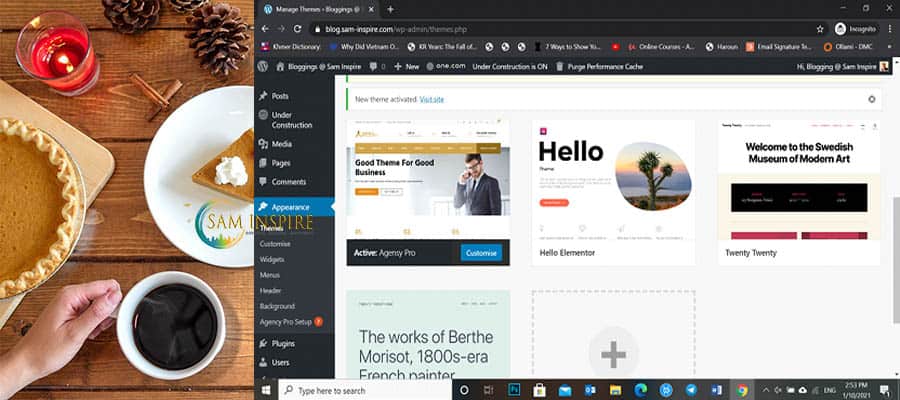Open Agency Pro Setup submenu
Viewport: 900px width, 400px height.
290,322
